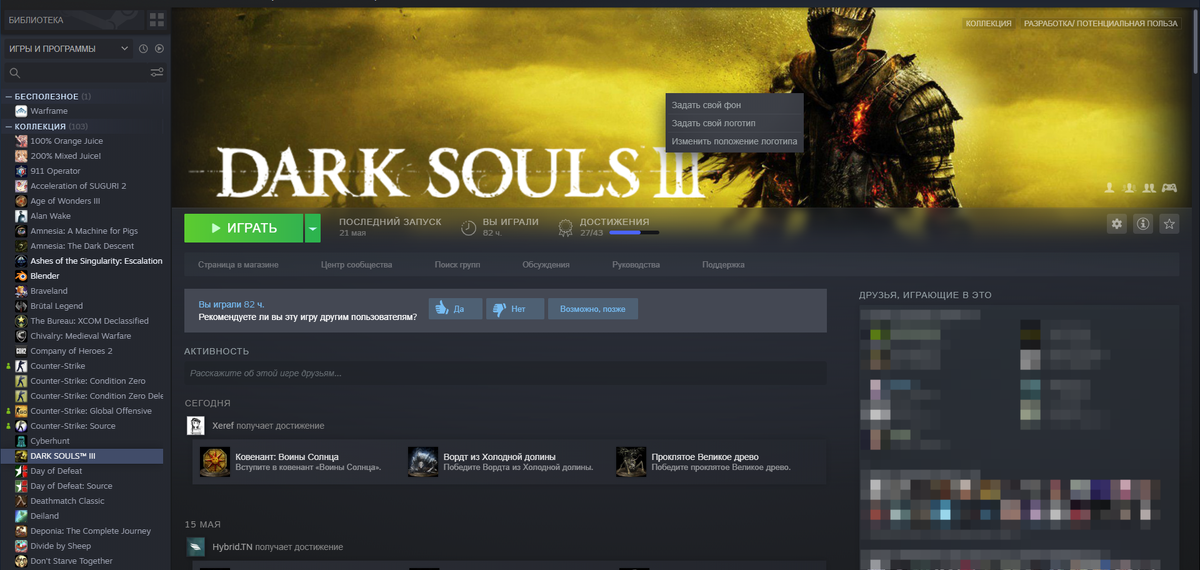This screenshot has width=1200, height=570.
Task: Click Проклятое Великое древо achievement icon
Action: (x=631, y=462)
